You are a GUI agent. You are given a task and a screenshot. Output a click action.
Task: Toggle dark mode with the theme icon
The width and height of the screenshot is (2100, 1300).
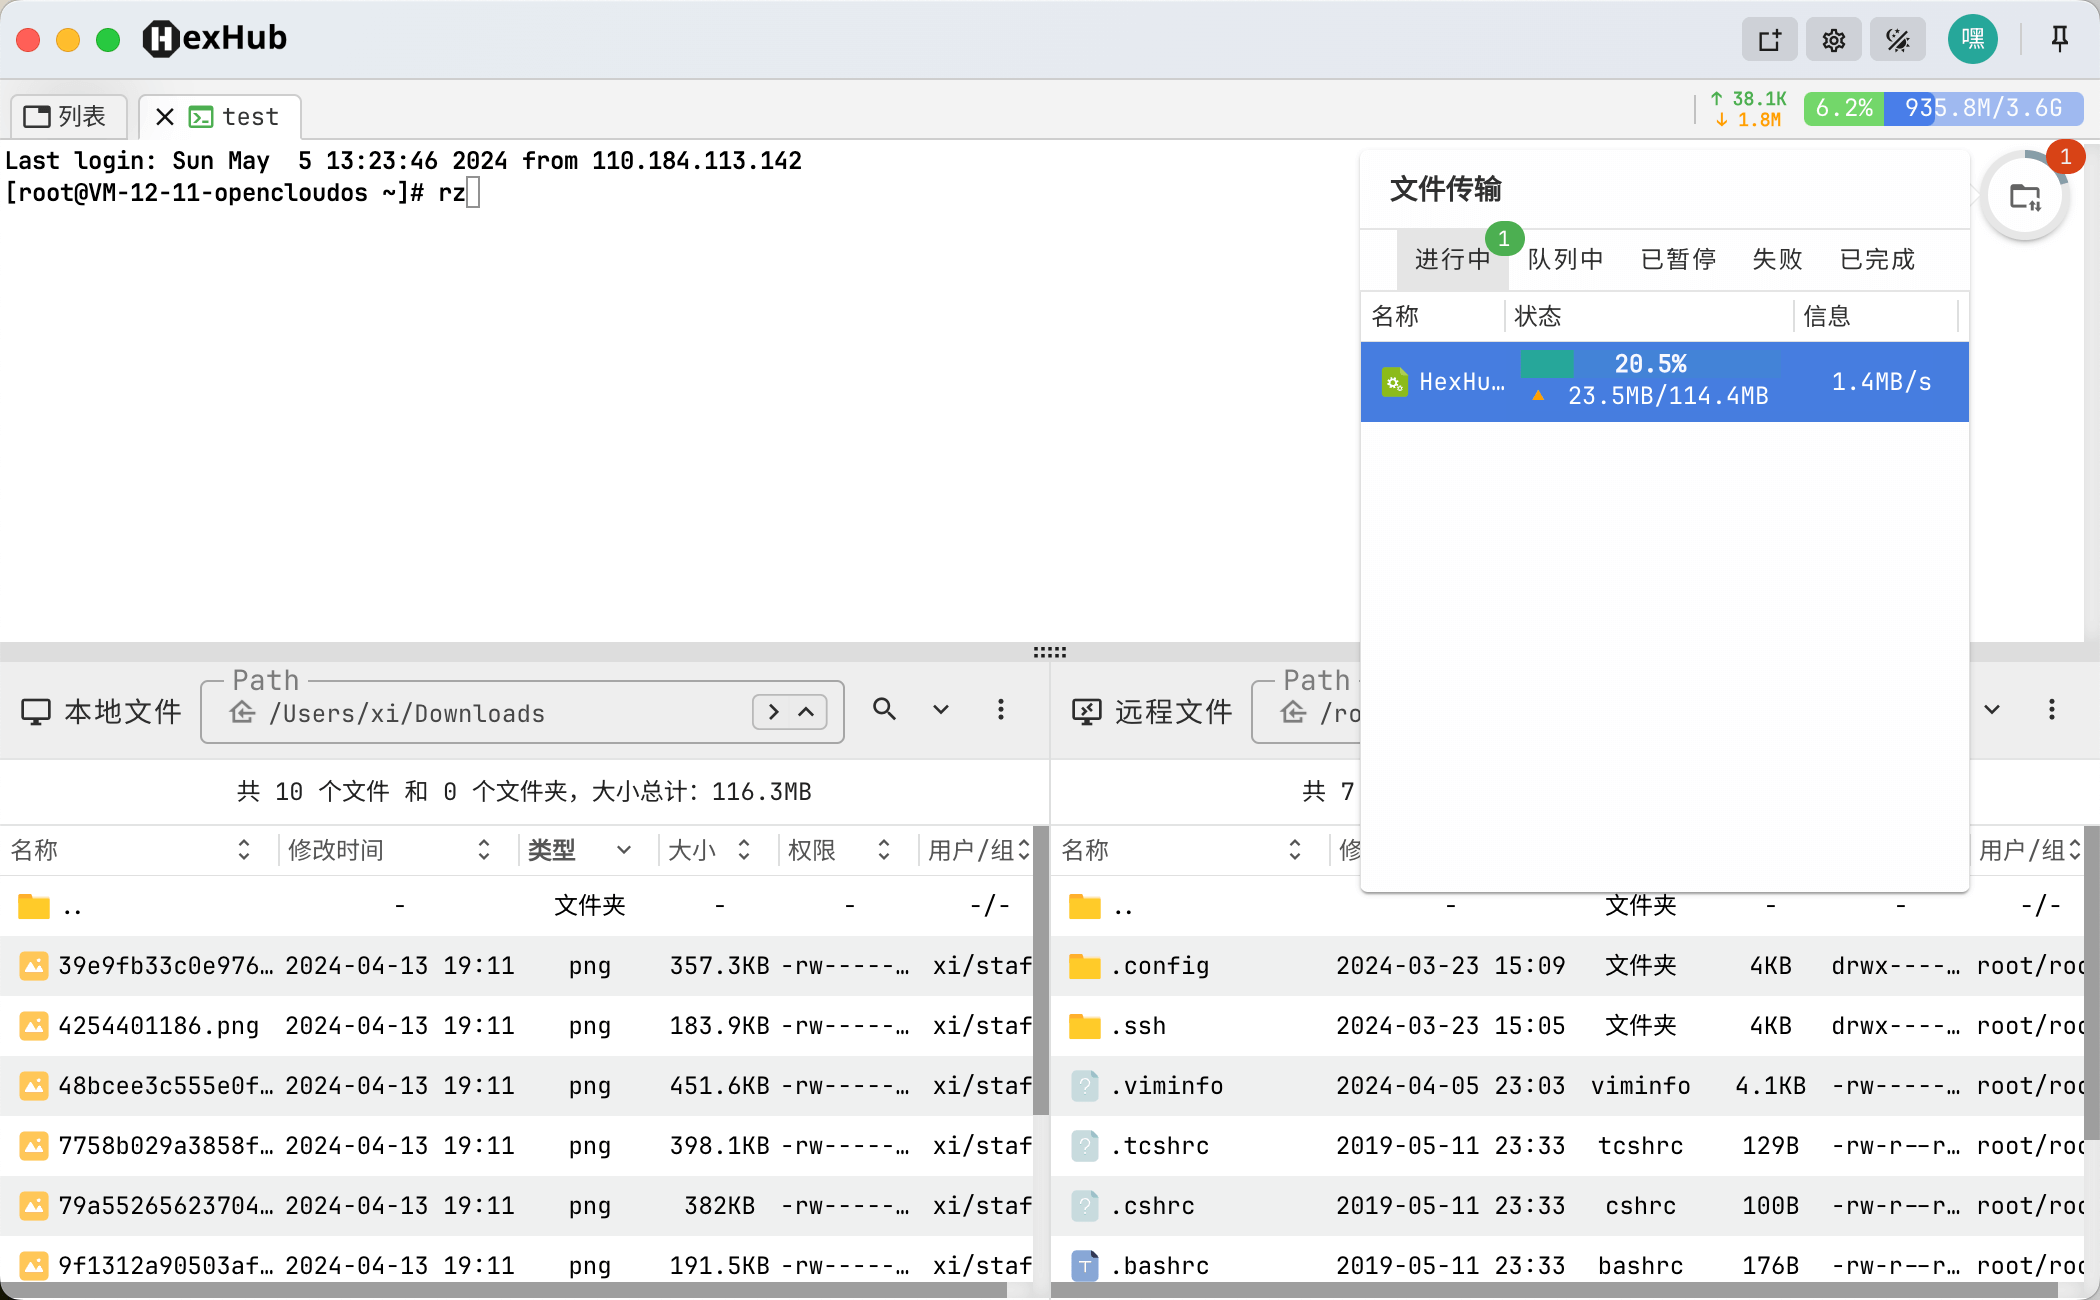(x=1897, y=39)
